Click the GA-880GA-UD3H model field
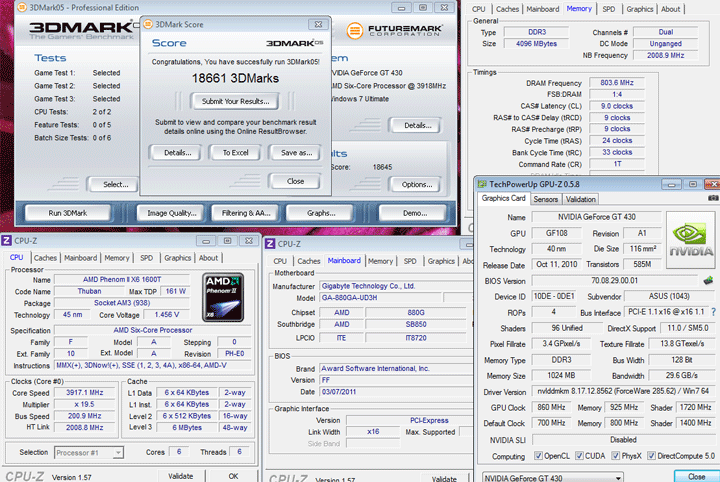 (380, 297)
